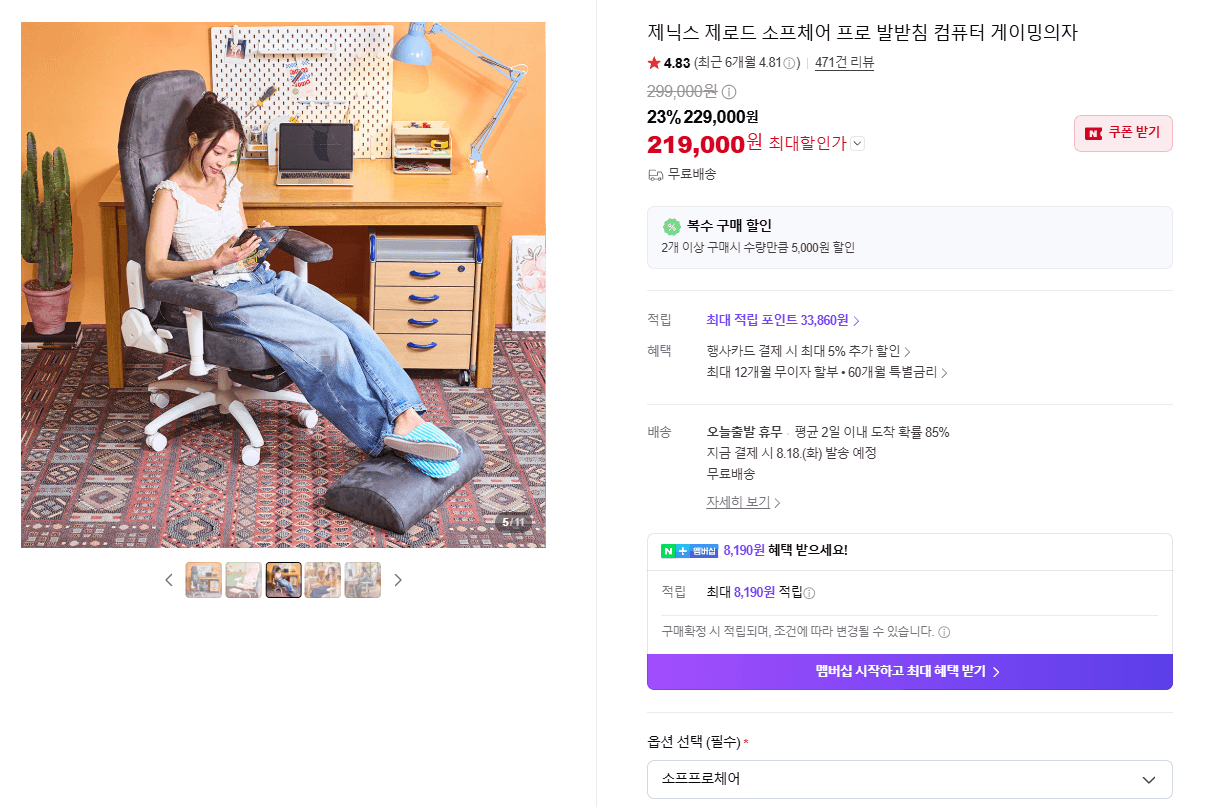Click the red star rating icon
This screenshot has height=807, width=1207.
654,63
